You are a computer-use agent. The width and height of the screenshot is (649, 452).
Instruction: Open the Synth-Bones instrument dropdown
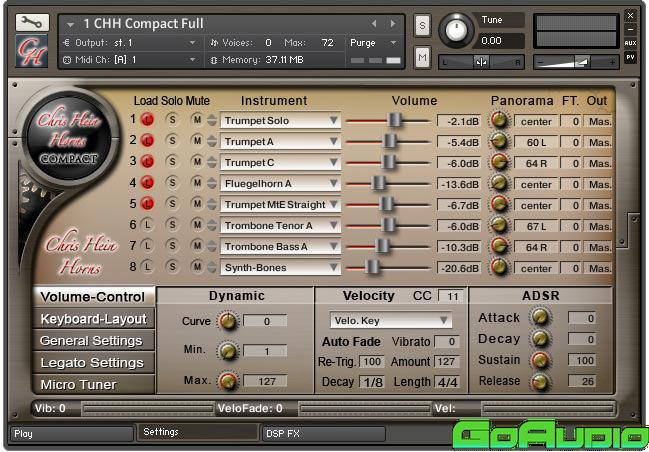click(280, 267)
